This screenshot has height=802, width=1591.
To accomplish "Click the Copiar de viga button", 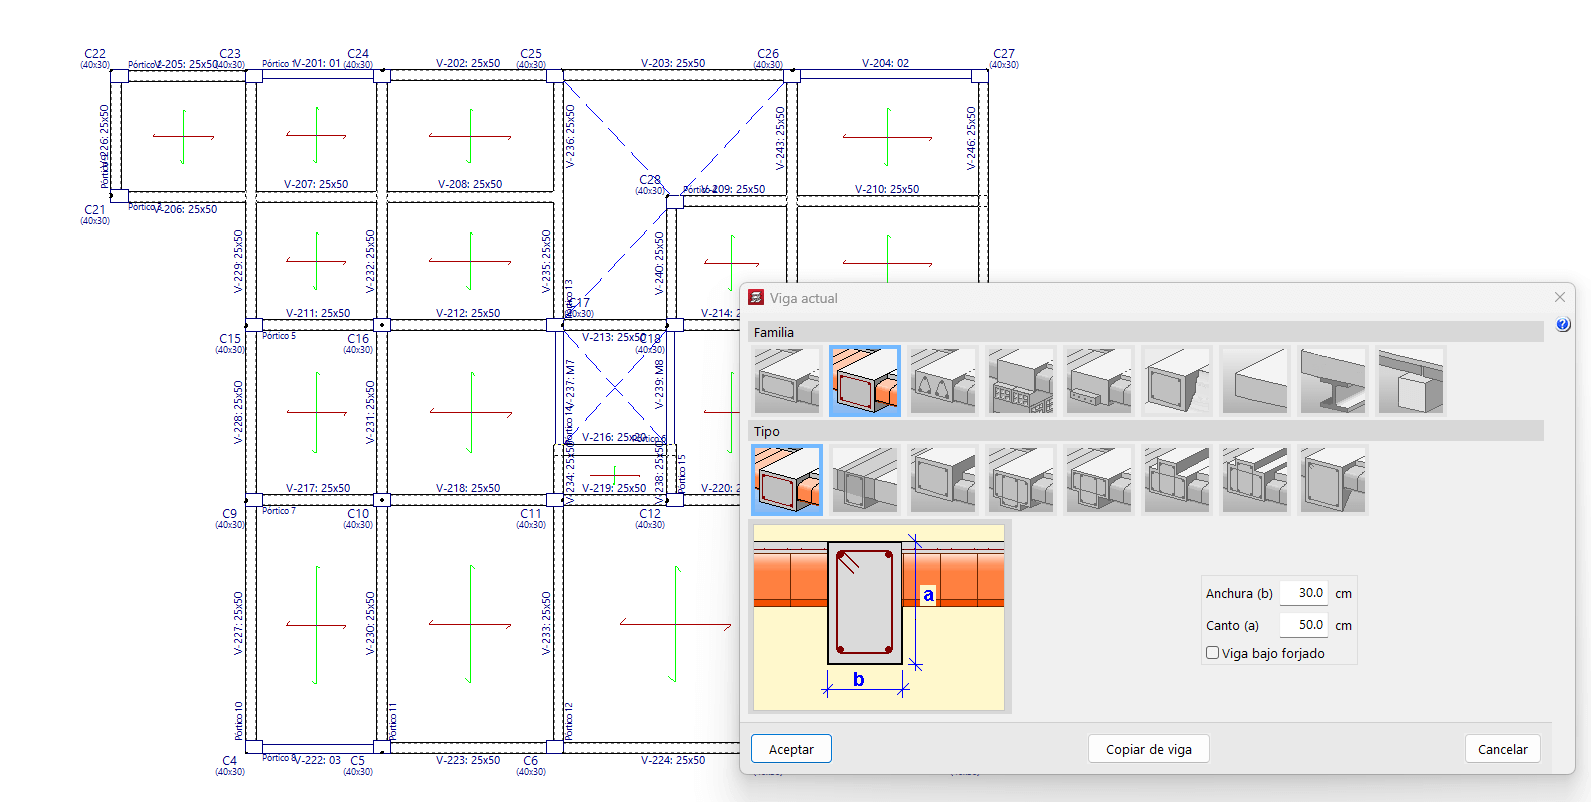I will point(1148,749).
